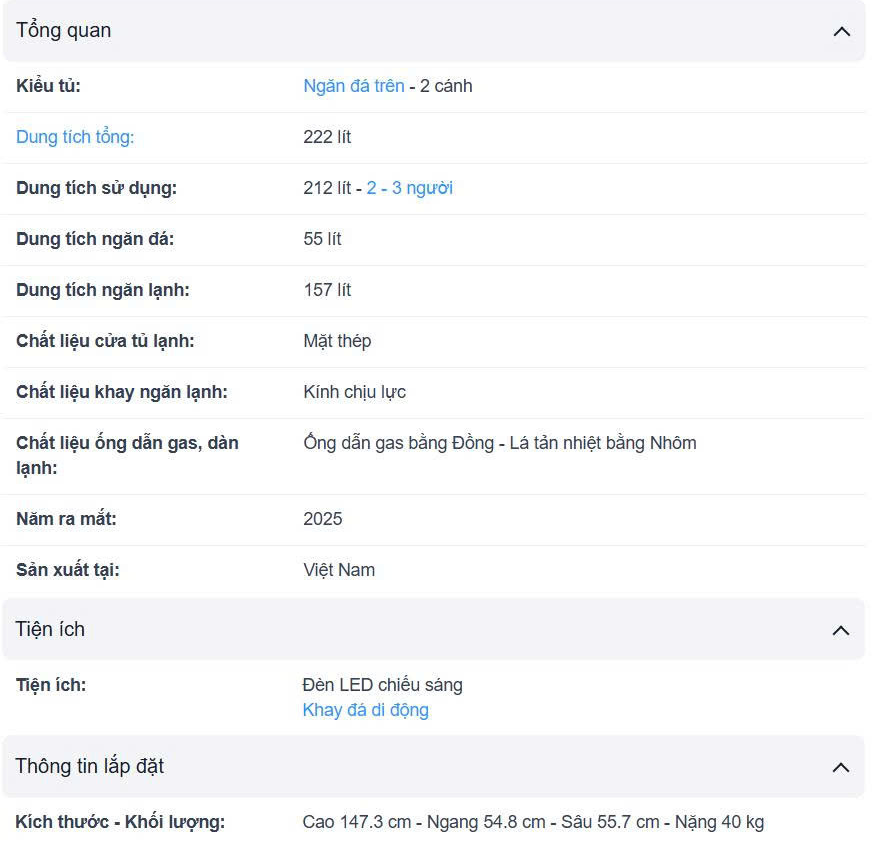Click the 2025 release year value

[322, 519]
